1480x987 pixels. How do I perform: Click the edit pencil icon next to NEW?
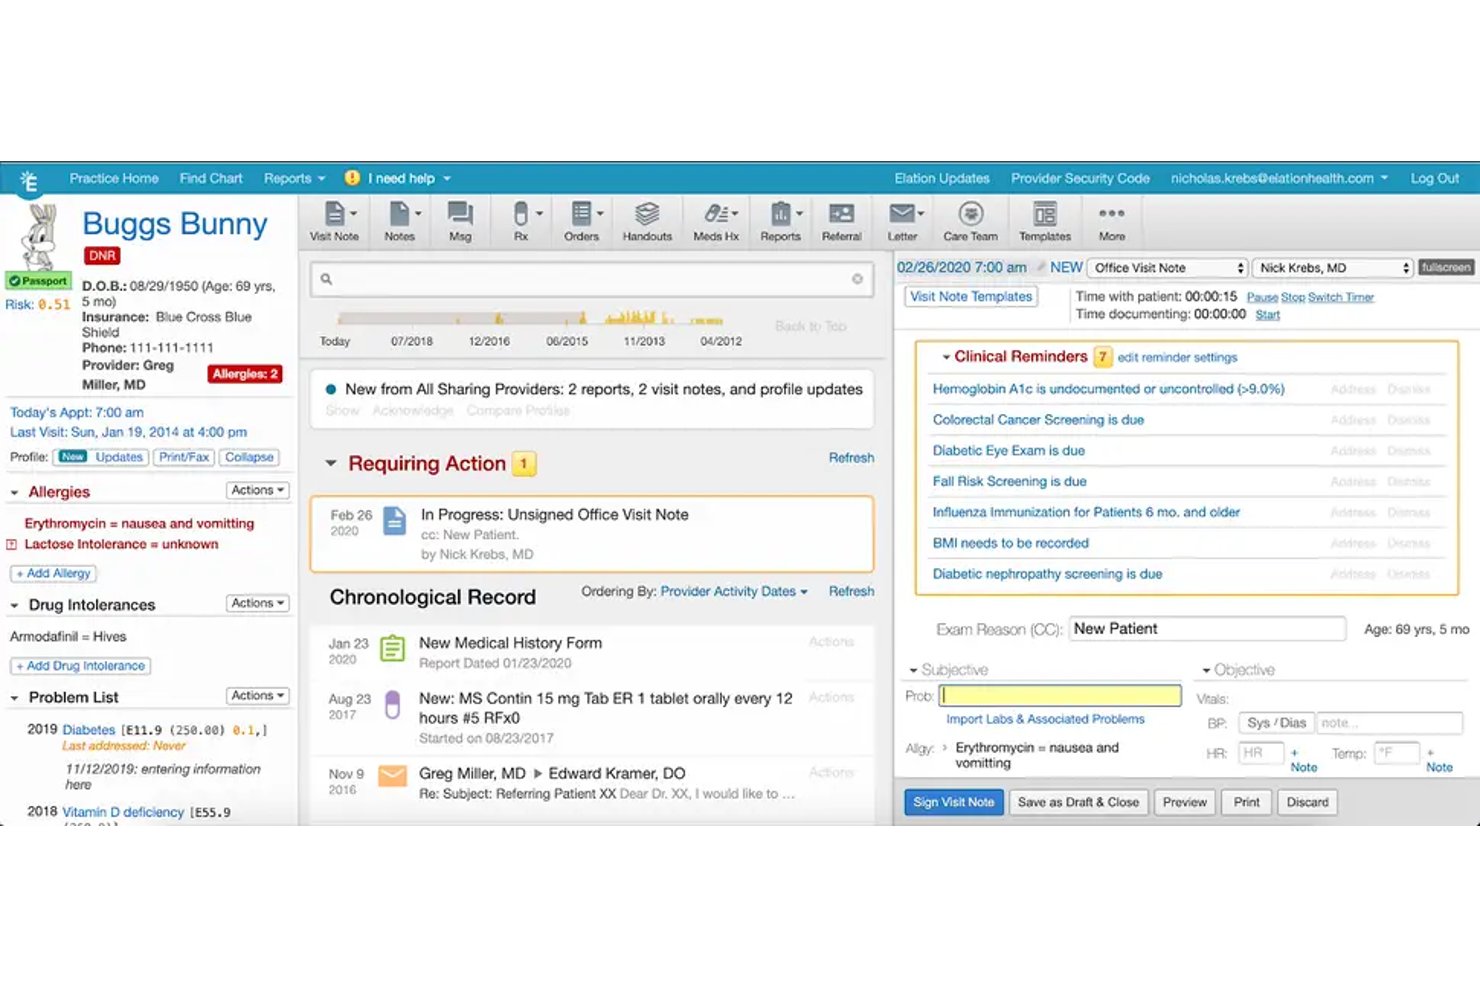click(x=1040, y=267)
